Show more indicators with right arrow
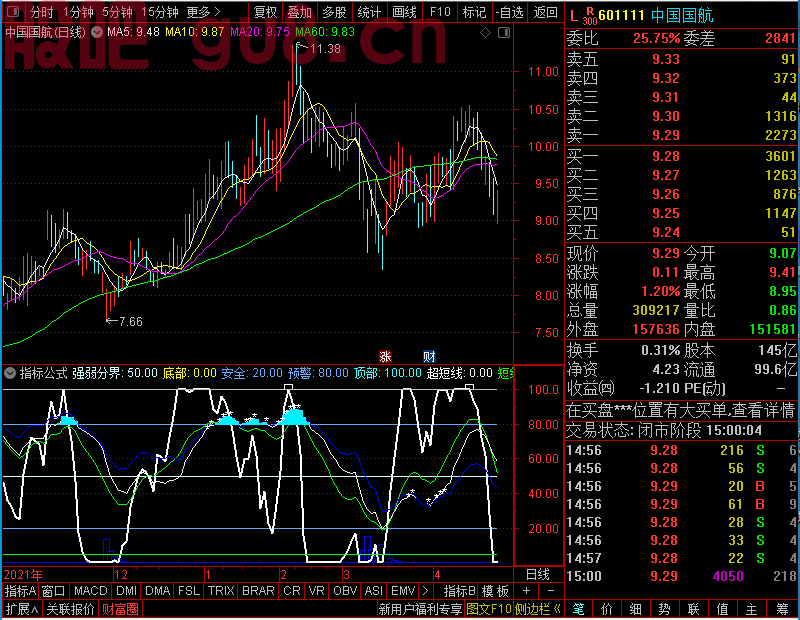 426,591
